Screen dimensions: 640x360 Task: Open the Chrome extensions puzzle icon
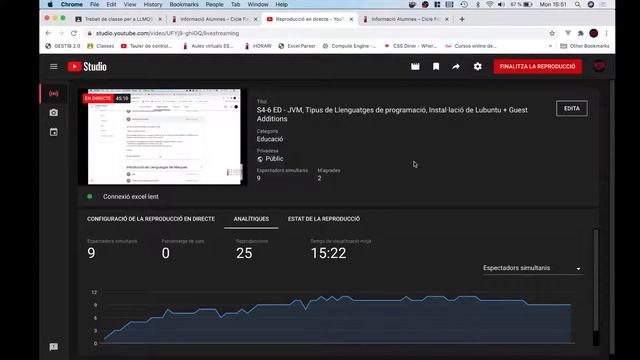pos(580,33)
